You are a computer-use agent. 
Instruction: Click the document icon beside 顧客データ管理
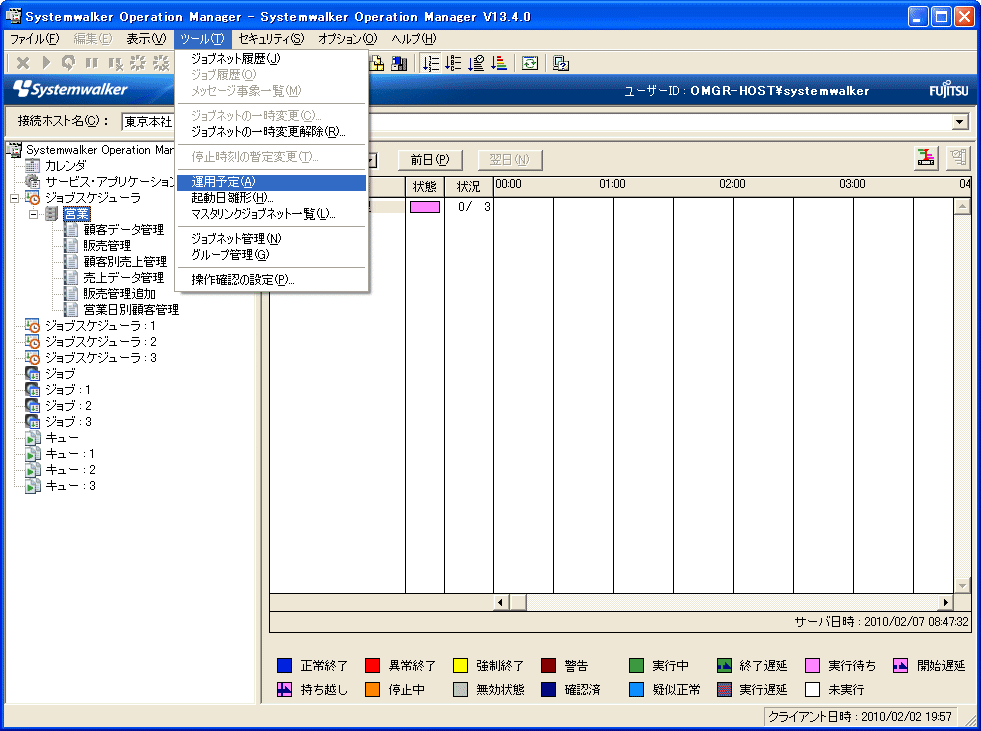[72, 230]
